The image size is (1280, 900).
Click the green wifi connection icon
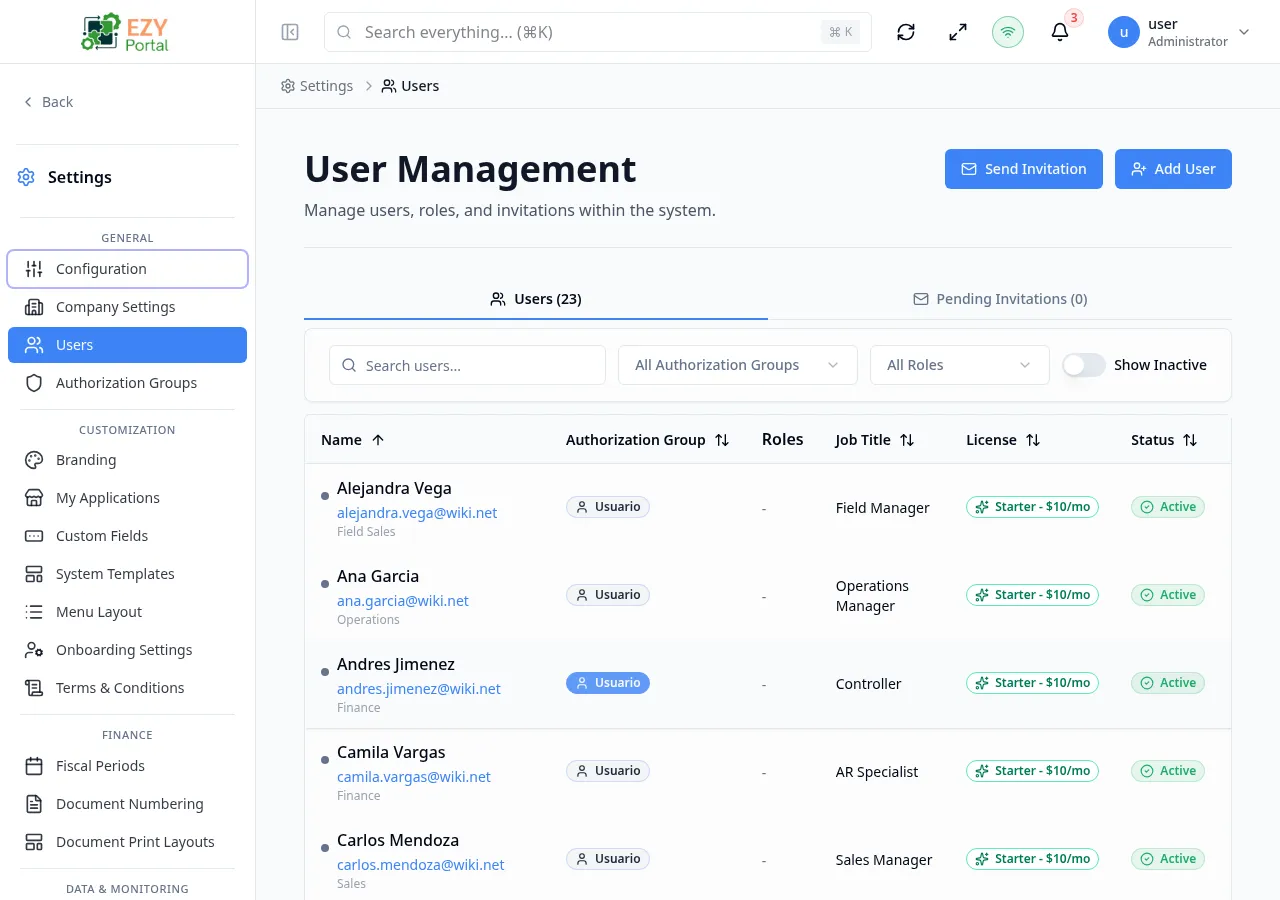[1008, 32]
